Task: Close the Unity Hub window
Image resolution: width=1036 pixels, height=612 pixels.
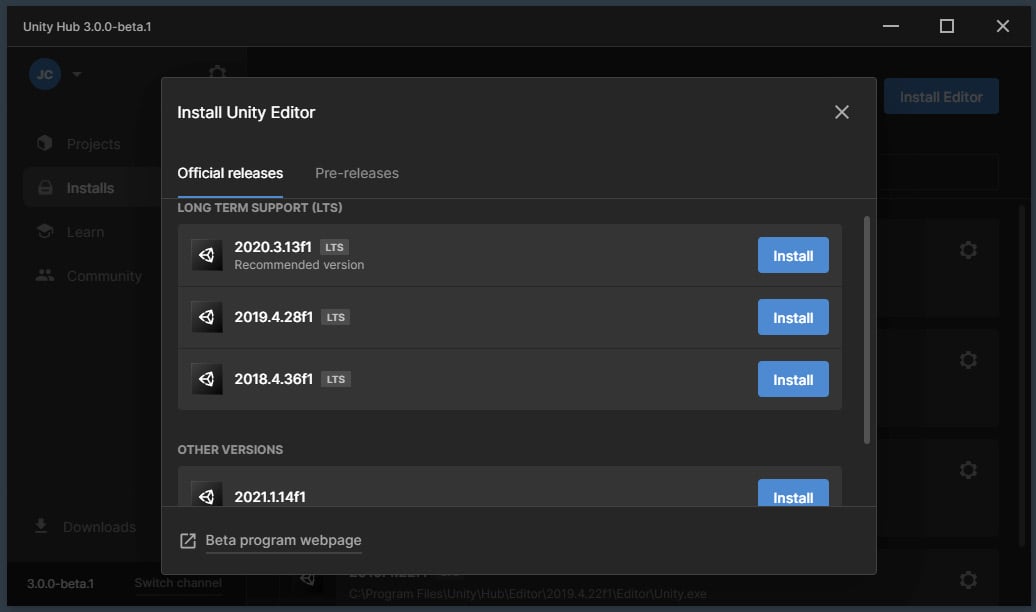Action: [1002, 26]
